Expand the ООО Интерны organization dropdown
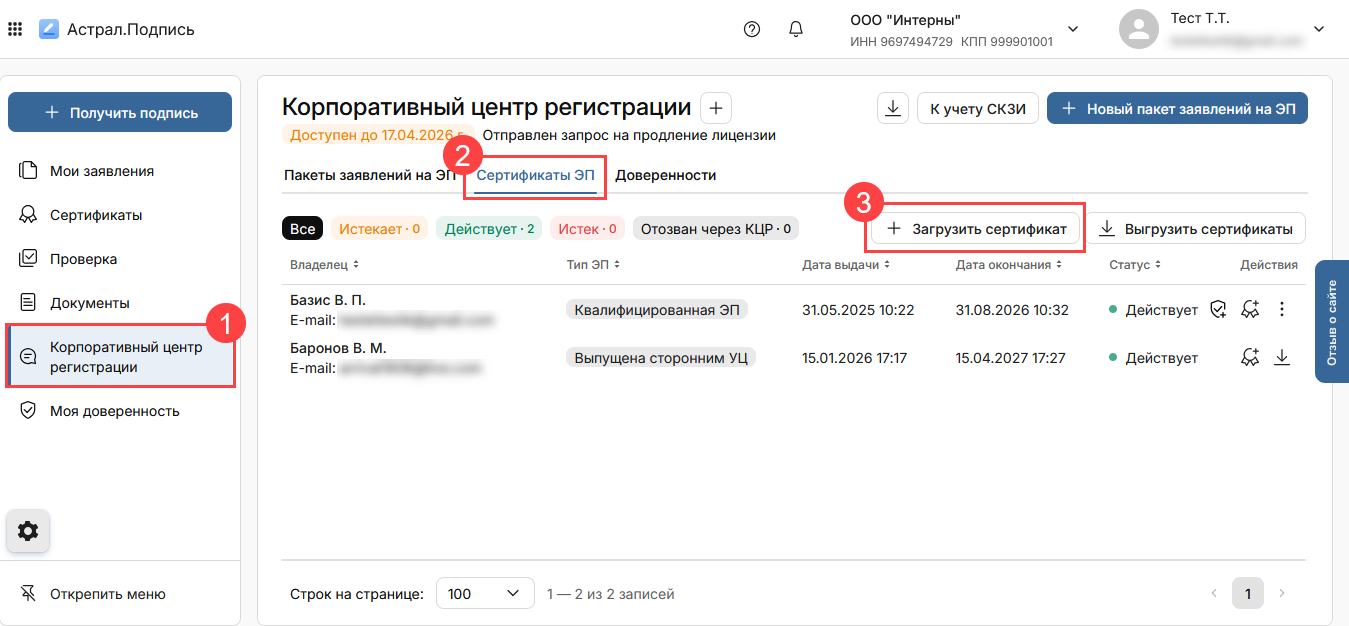The height and width of the screenshot is (626, 1349). tap(1073, 29)
